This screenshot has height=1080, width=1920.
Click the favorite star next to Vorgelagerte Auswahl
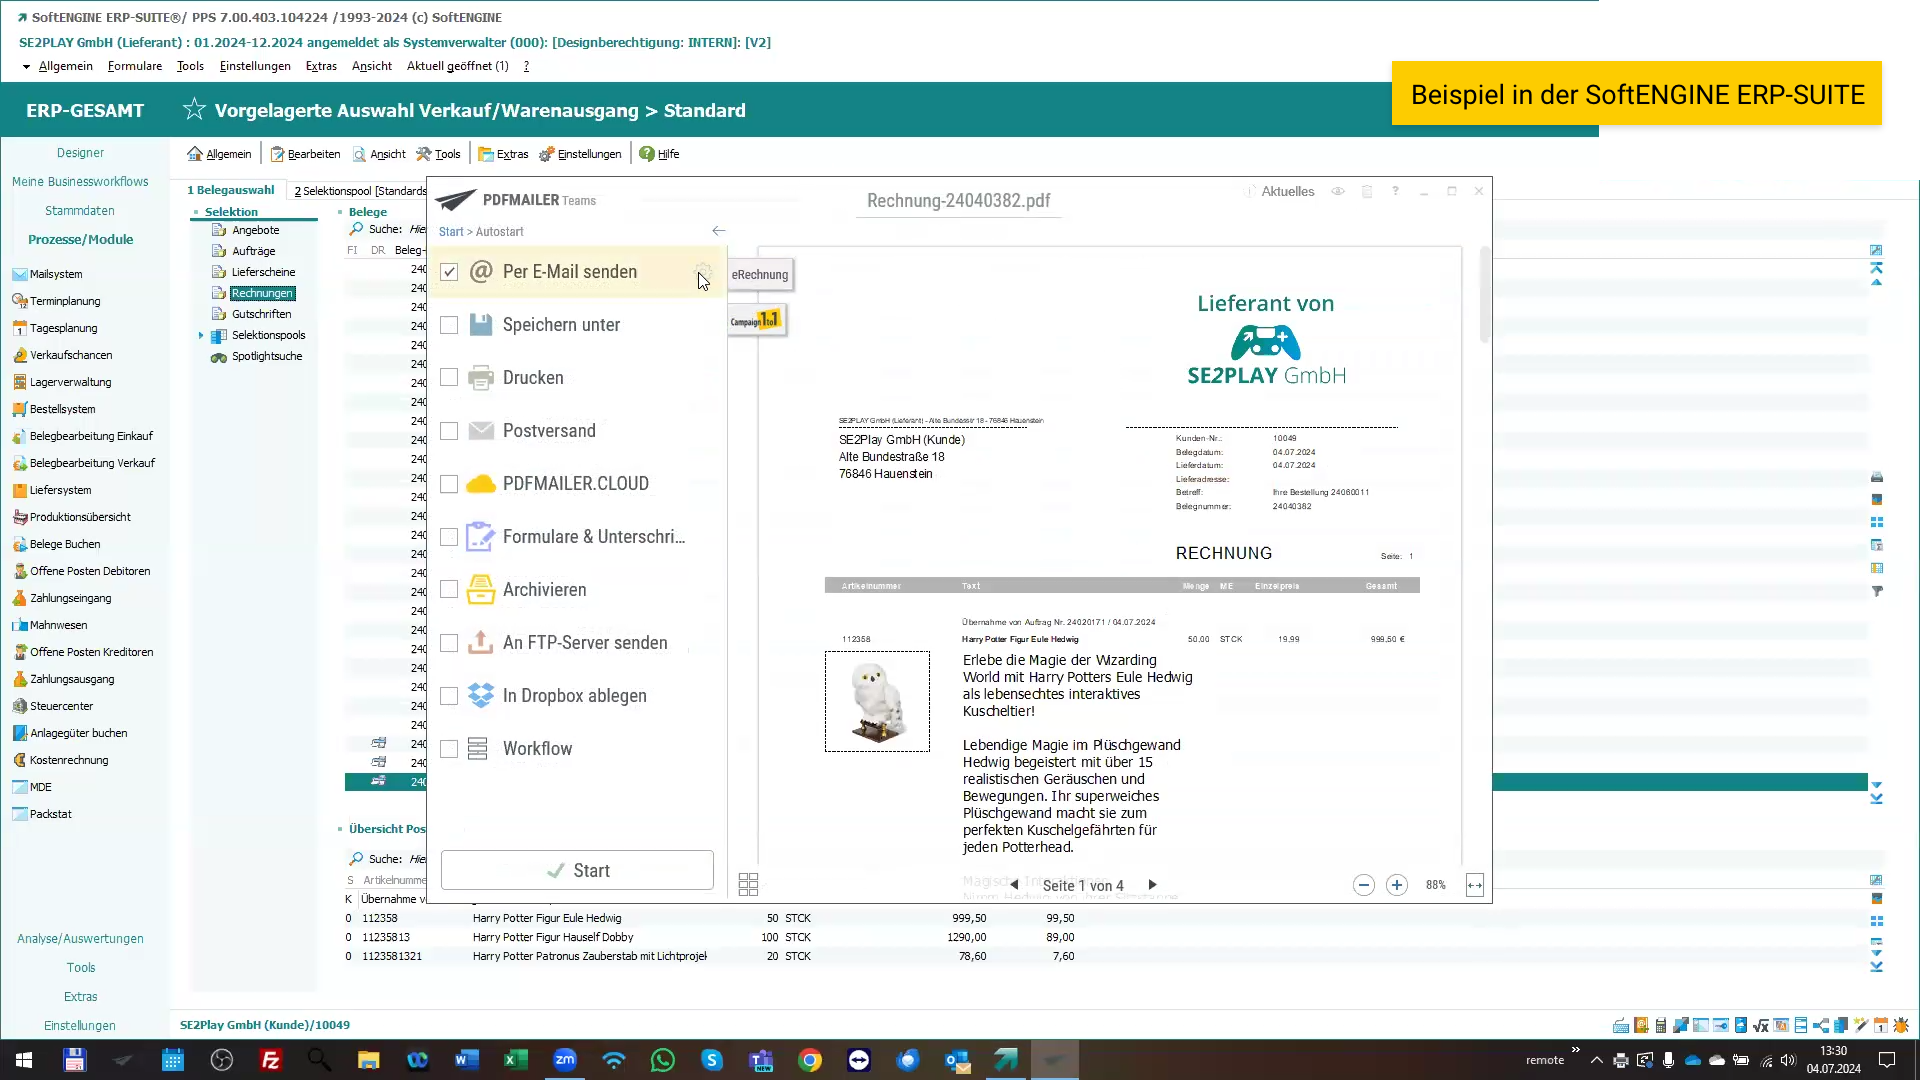point(194,110)
